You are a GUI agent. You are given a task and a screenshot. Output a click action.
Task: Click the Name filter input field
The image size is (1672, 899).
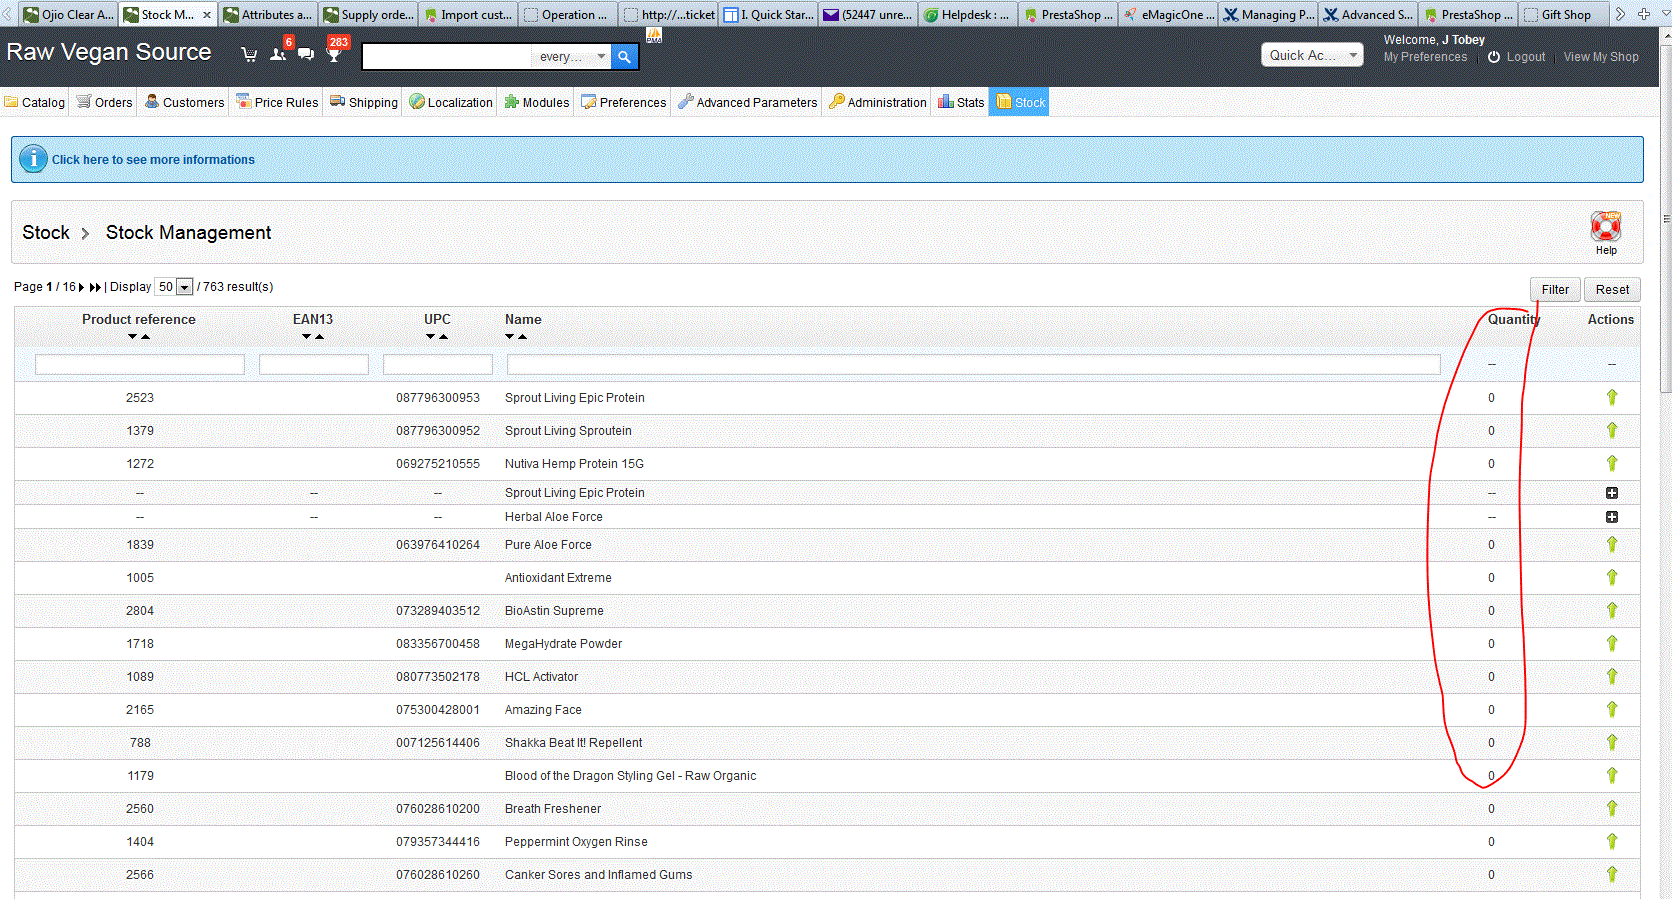coord(974,365)
